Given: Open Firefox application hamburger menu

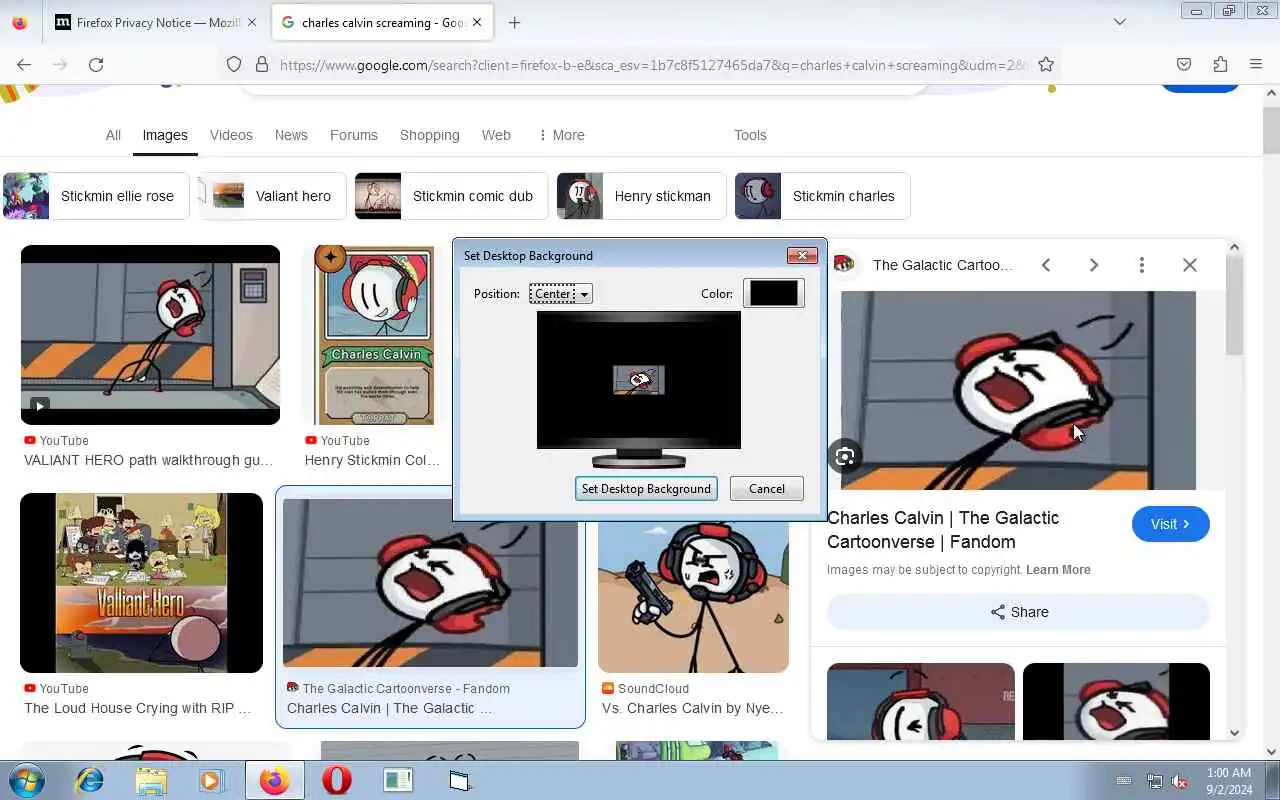Looking at the screenshot, I should (1256, 64).
